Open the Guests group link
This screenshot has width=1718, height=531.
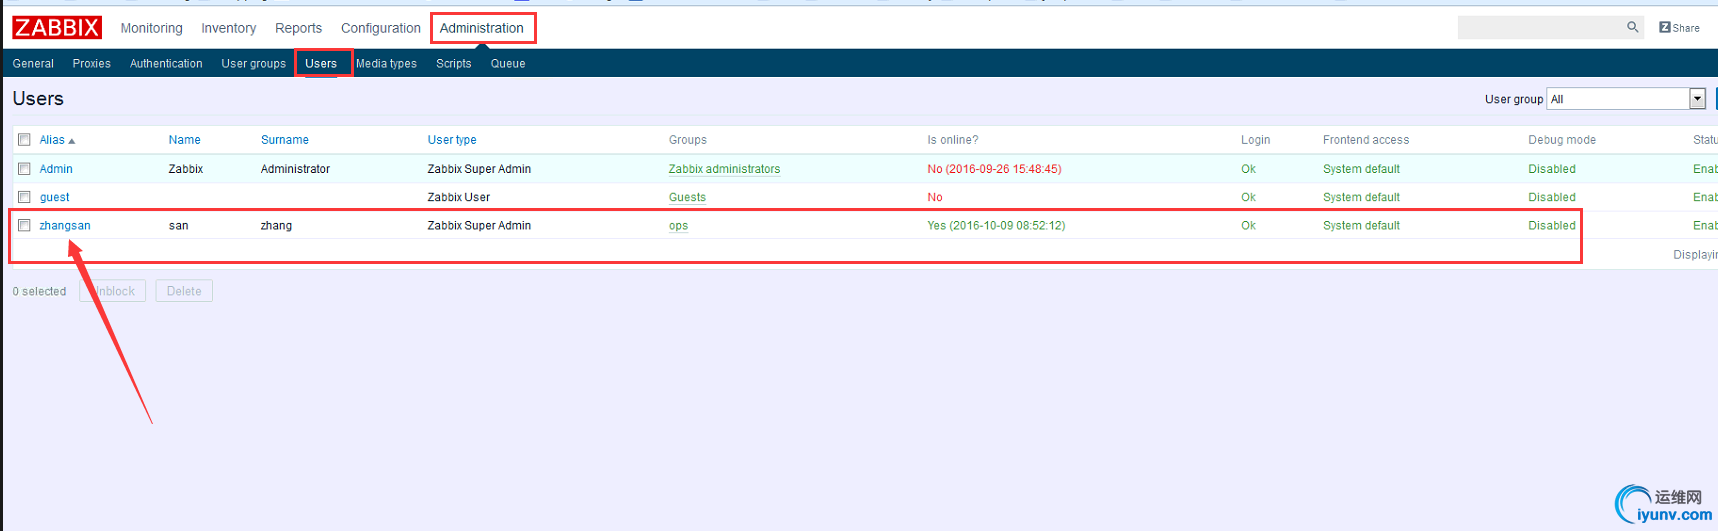pos(687,197)
